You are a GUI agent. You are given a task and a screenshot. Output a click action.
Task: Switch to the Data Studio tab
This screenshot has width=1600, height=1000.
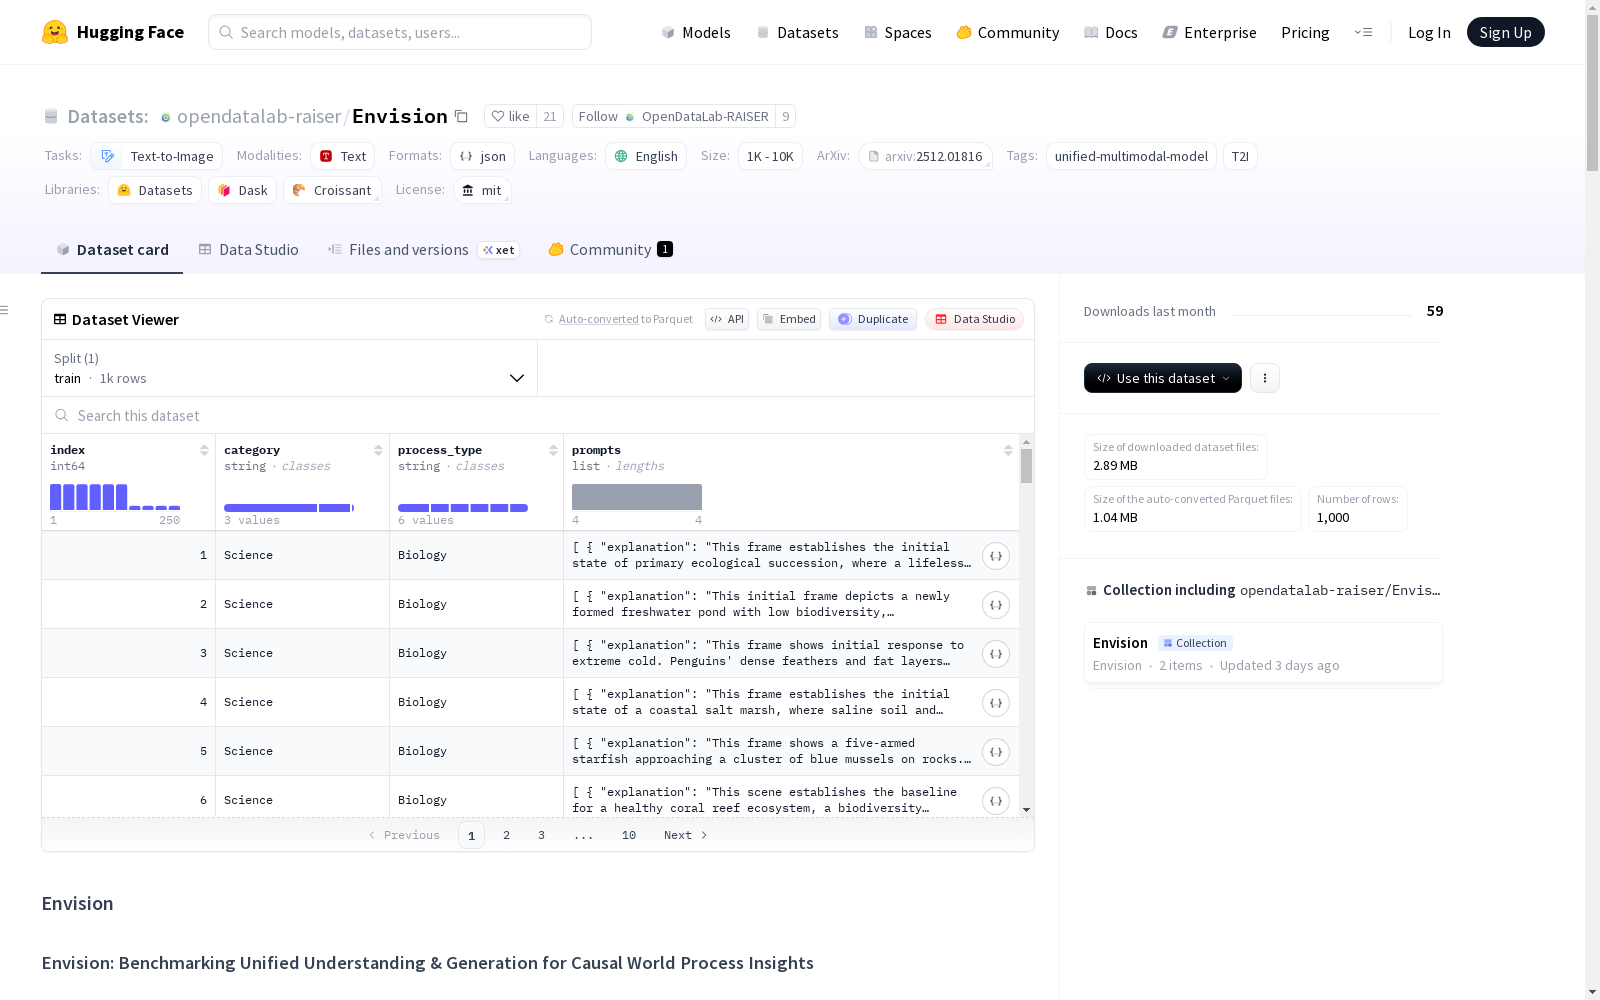click(x=249, y=250)
